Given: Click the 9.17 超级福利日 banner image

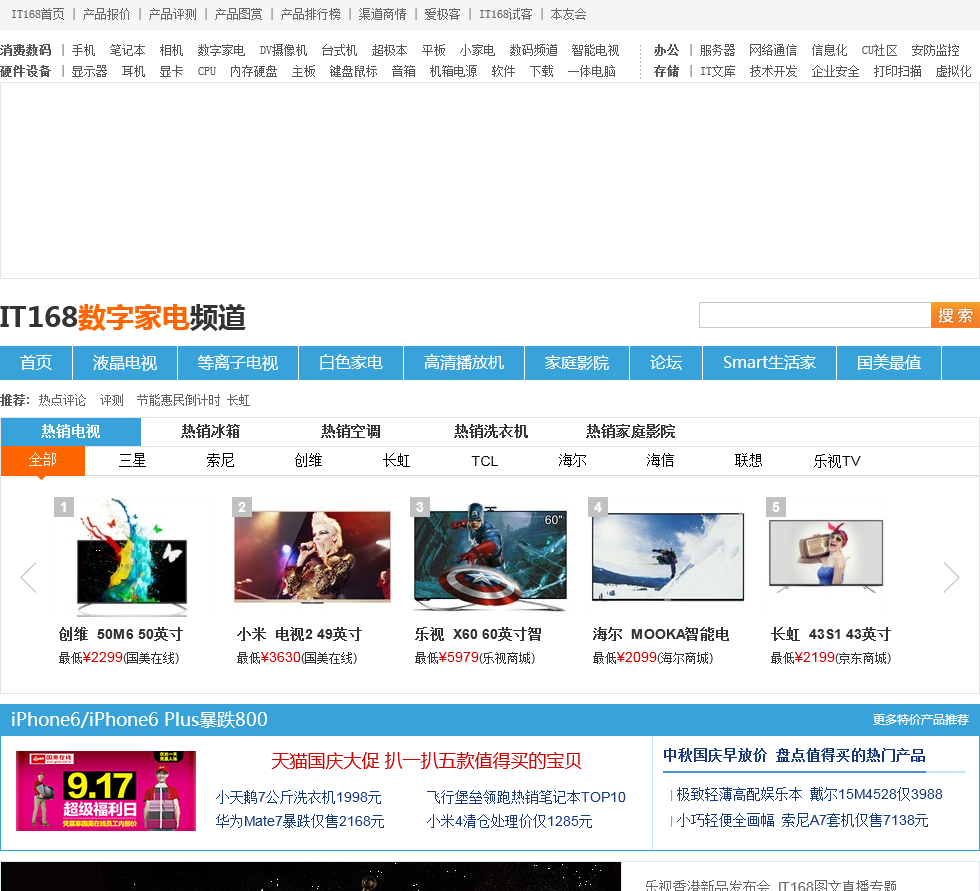Looking at the screenshot, I should 106,791.
